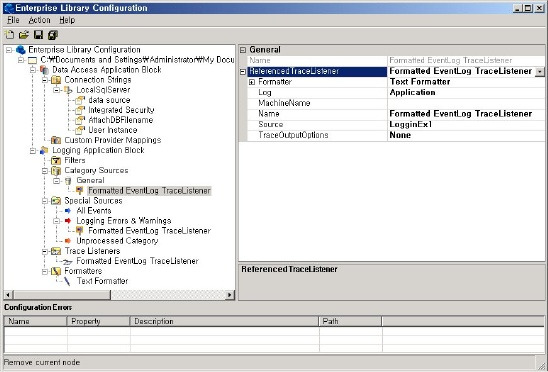Screen dimensions: 548x372
Task: Click the empty MachineName value field
Action: [466, 103]
